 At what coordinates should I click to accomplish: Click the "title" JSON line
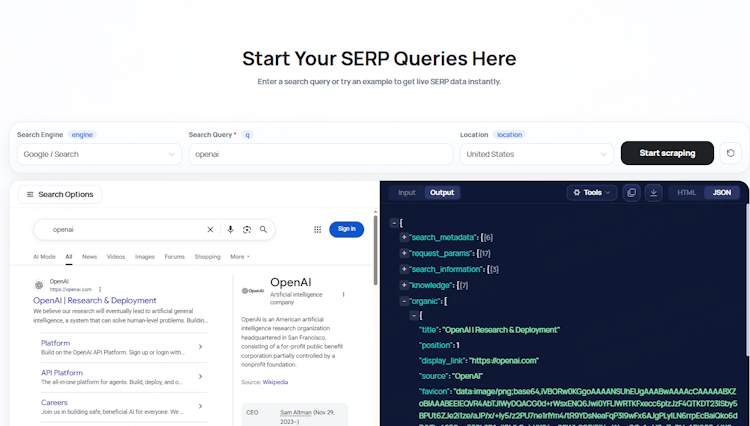point(489,330)
